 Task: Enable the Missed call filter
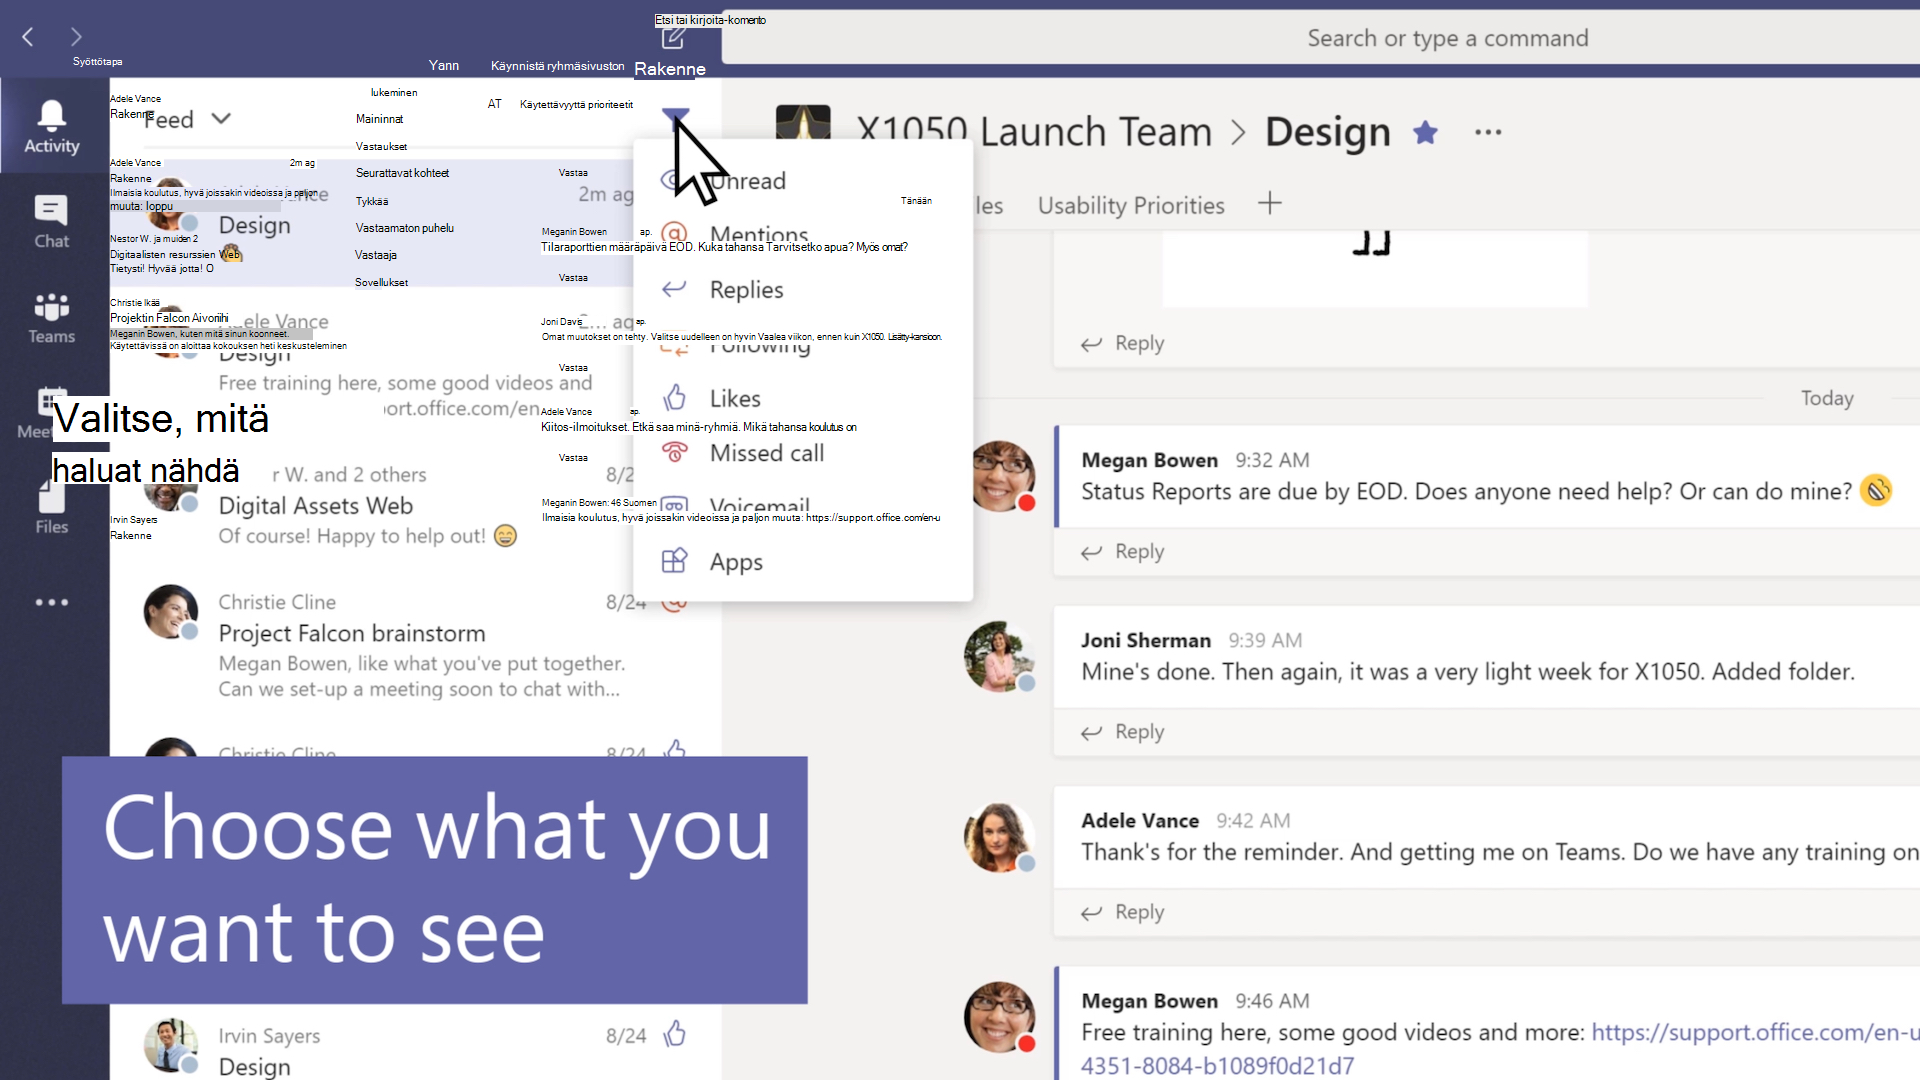(x=766, y=452)
